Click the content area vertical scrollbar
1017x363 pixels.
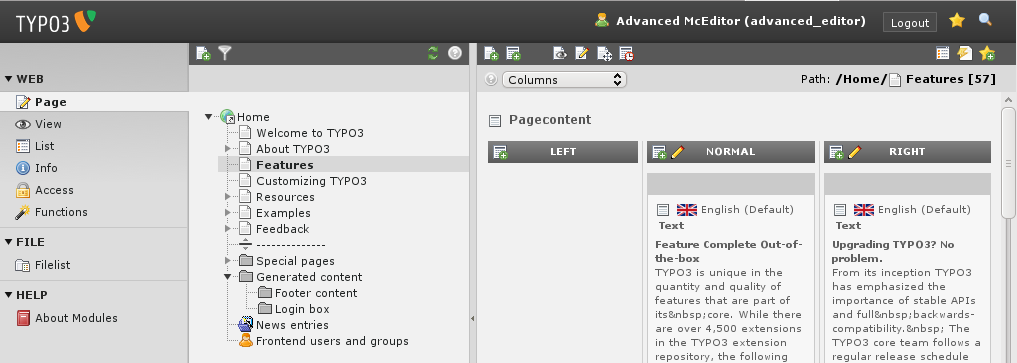click(1008, 163)
